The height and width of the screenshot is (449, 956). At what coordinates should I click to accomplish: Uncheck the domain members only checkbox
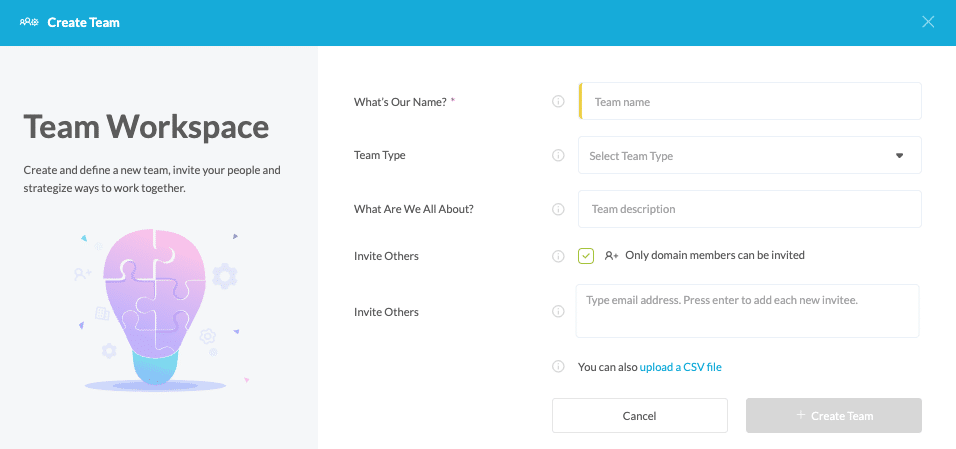click(586, 256)
